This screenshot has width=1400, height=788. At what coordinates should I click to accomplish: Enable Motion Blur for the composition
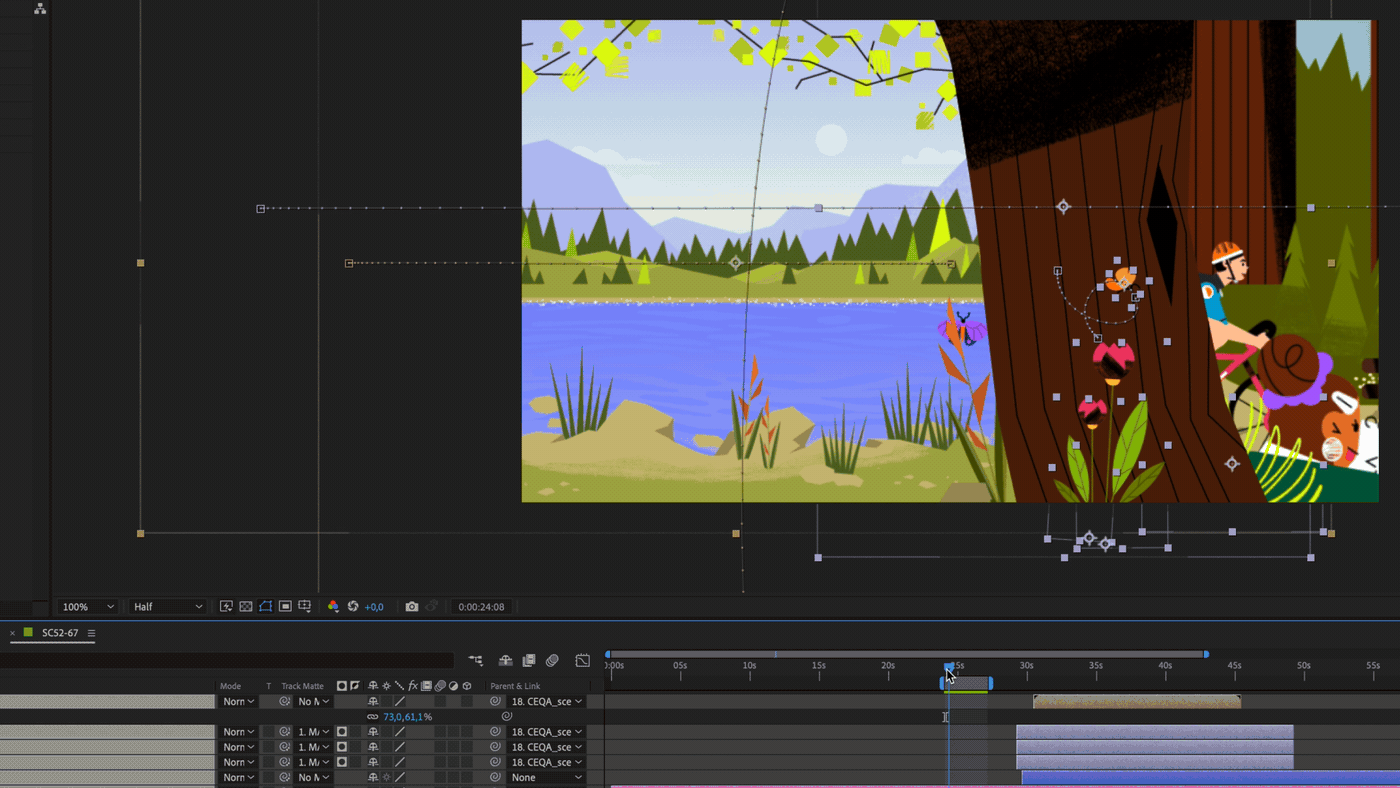[552, 661]
